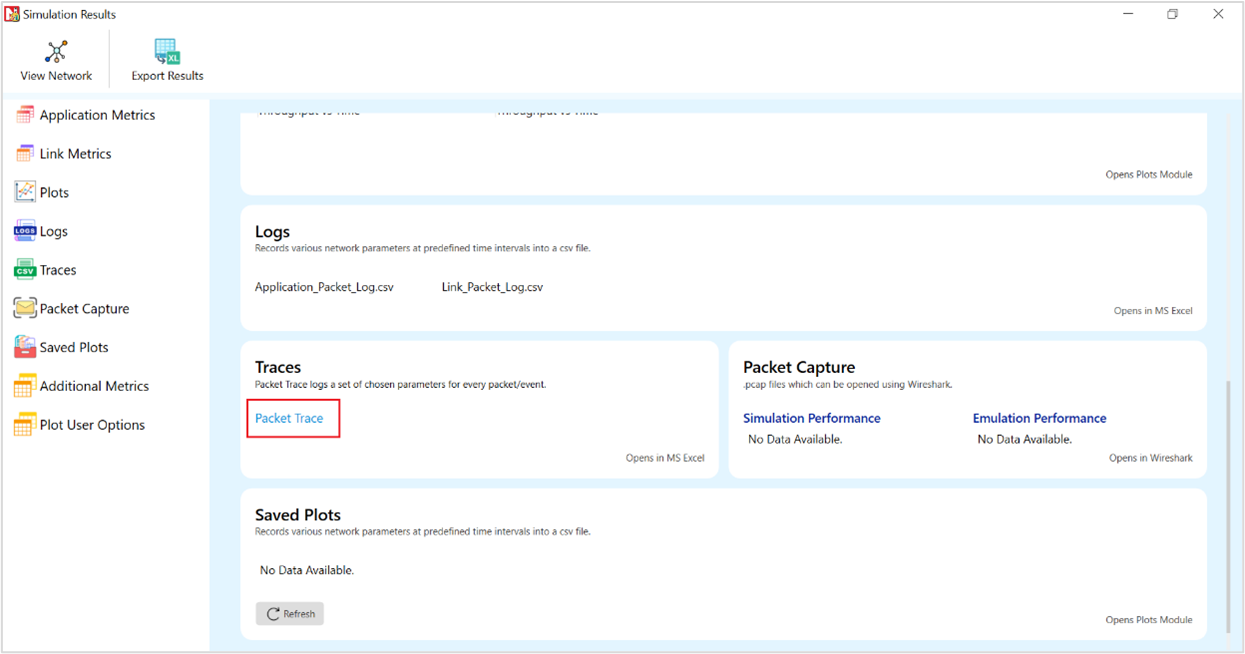Image resolution: width=1245 pixels, height=654 pixels.
Task: Select the Link Metrics sidebar icon
Action: (x=25, y=154)
